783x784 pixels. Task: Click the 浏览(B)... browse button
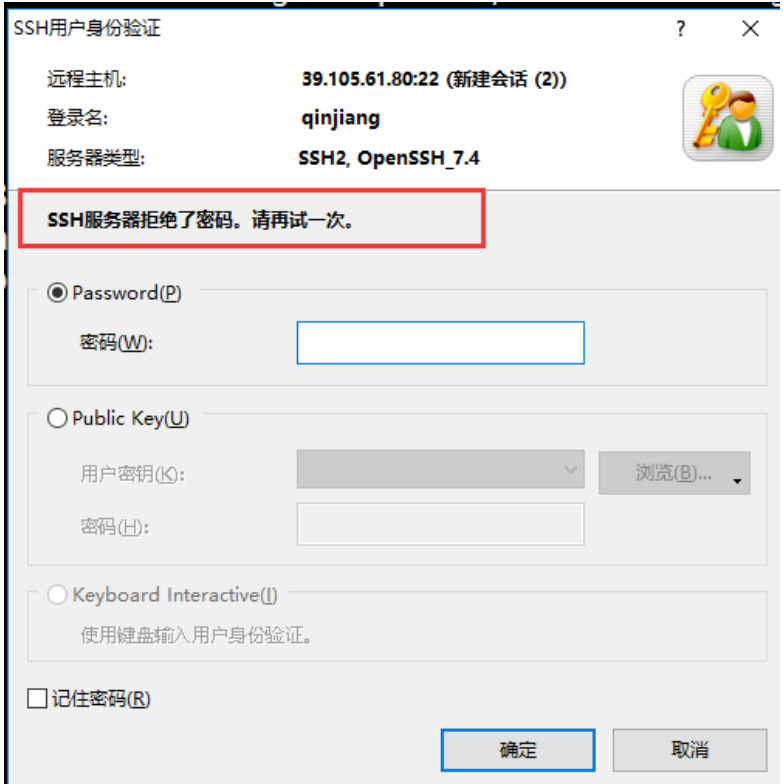[674, 473]
